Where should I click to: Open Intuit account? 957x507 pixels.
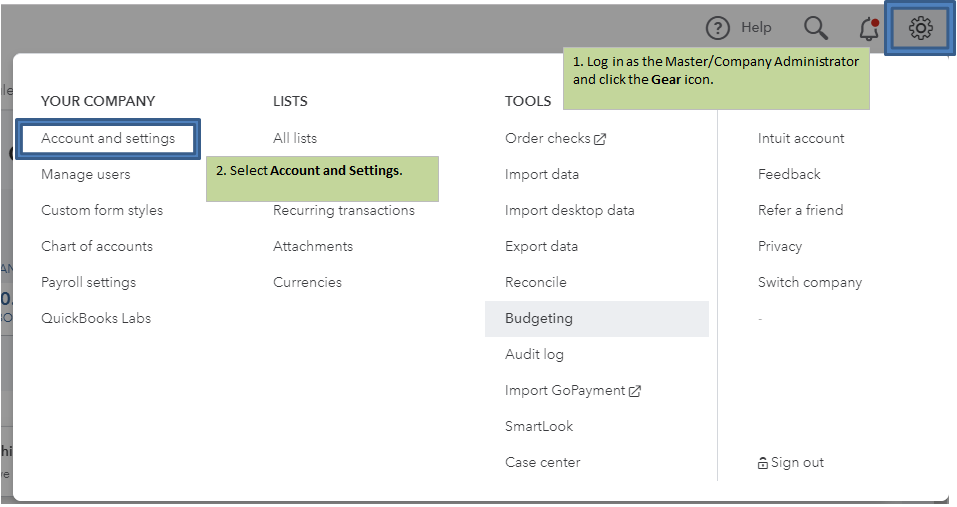click(x=801, y=138)
